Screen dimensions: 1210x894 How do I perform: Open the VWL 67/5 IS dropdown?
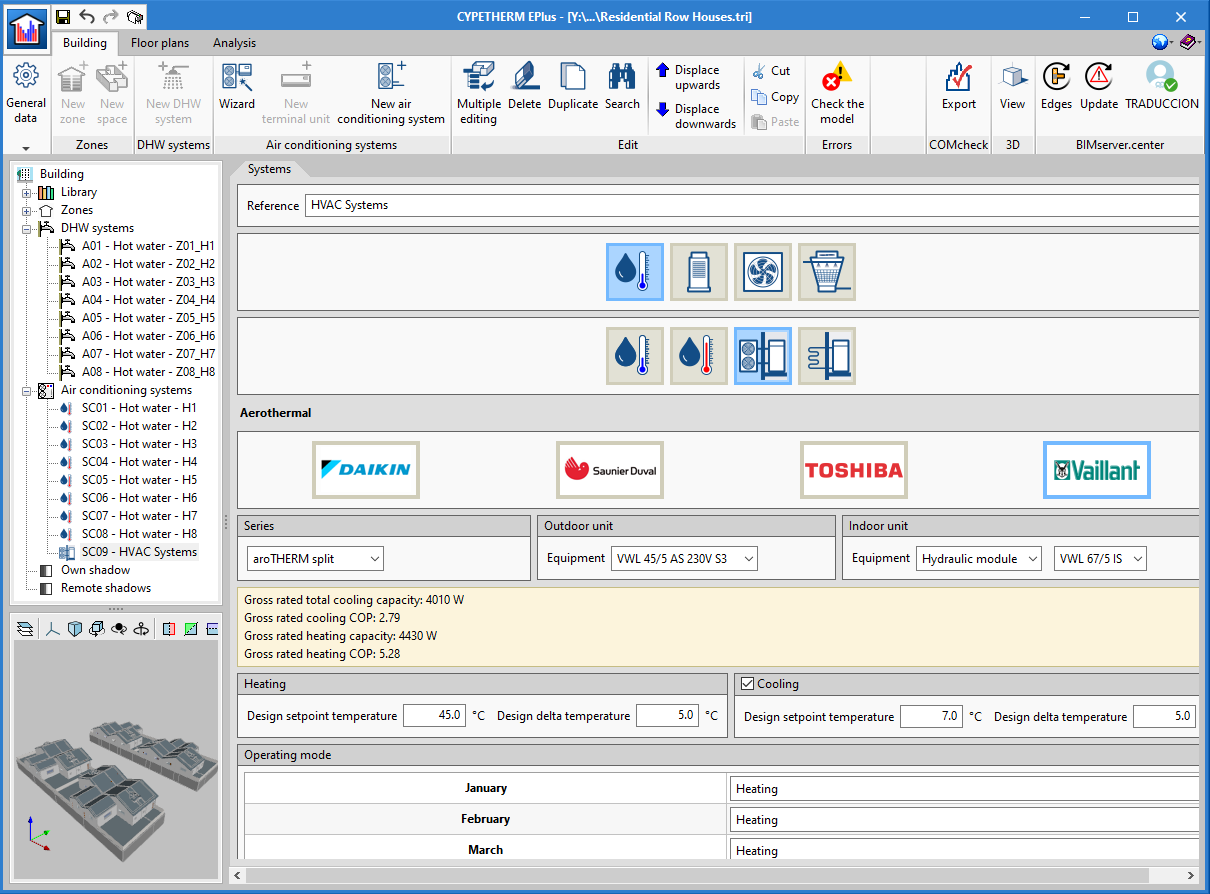[1100, 558]
